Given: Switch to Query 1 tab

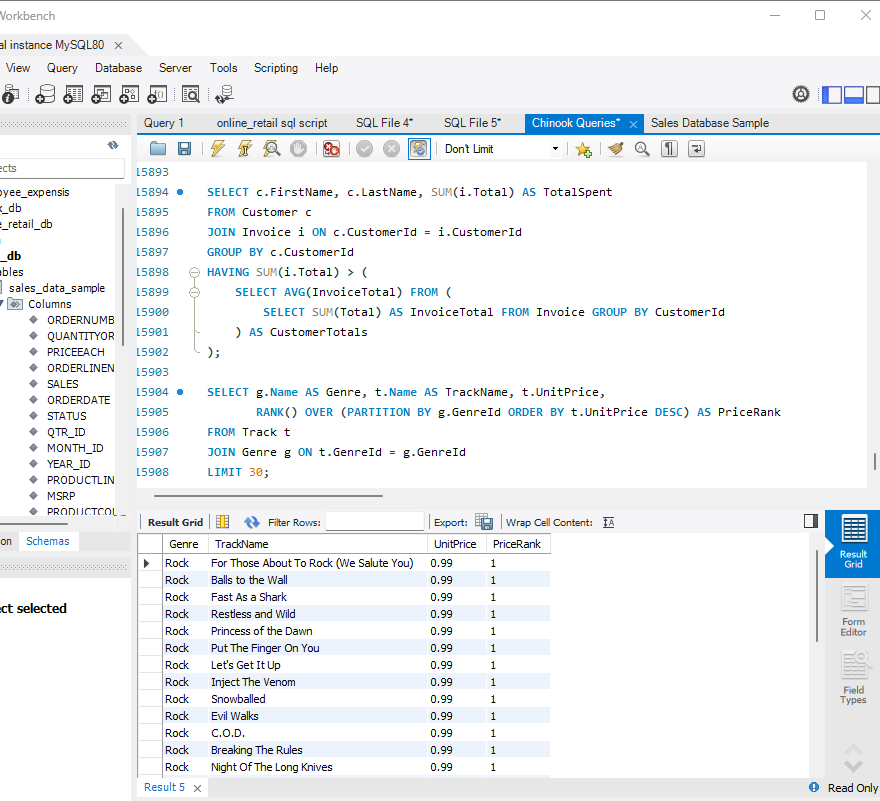Looking at the screenshot, I should click(164, 123).
